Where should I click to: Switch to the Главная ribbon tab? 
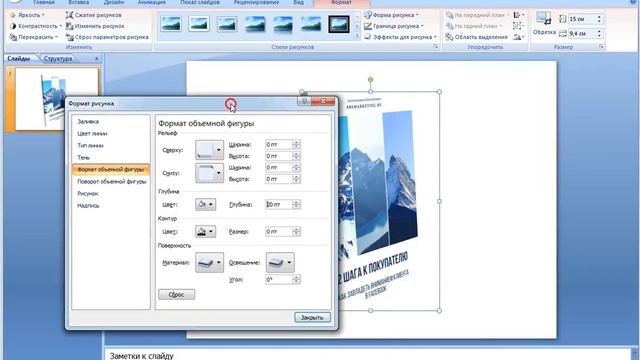(44, 2)
